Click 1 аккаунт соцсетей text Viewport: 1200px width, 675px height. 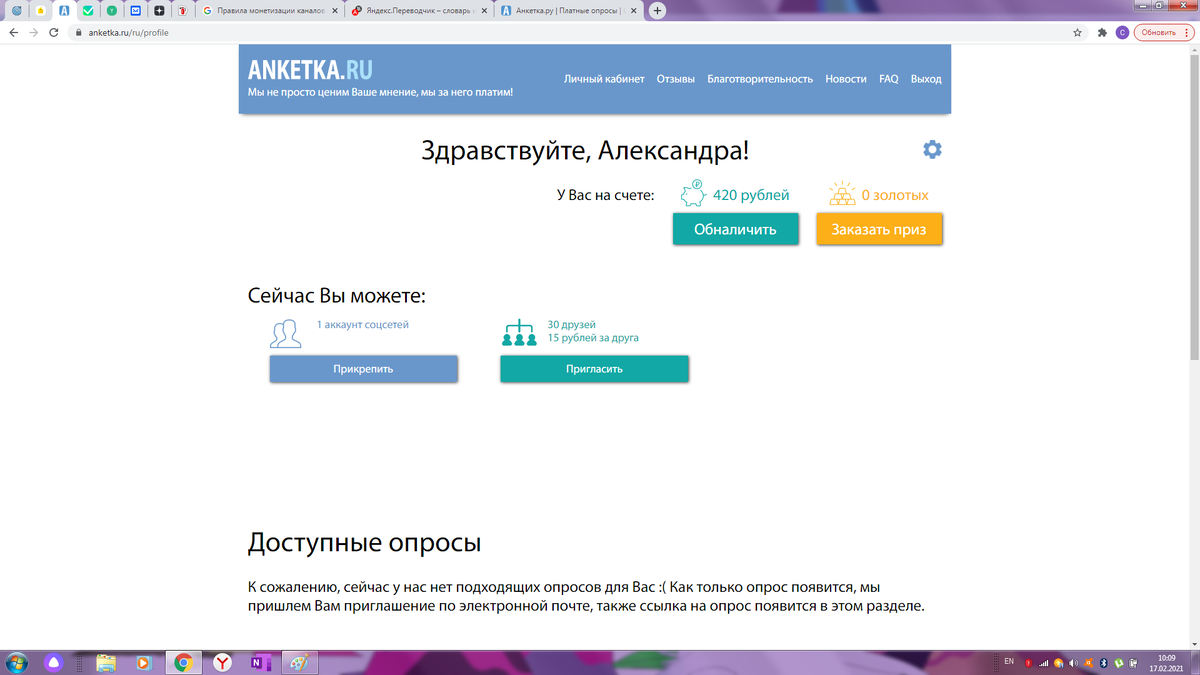click(363, 325)
